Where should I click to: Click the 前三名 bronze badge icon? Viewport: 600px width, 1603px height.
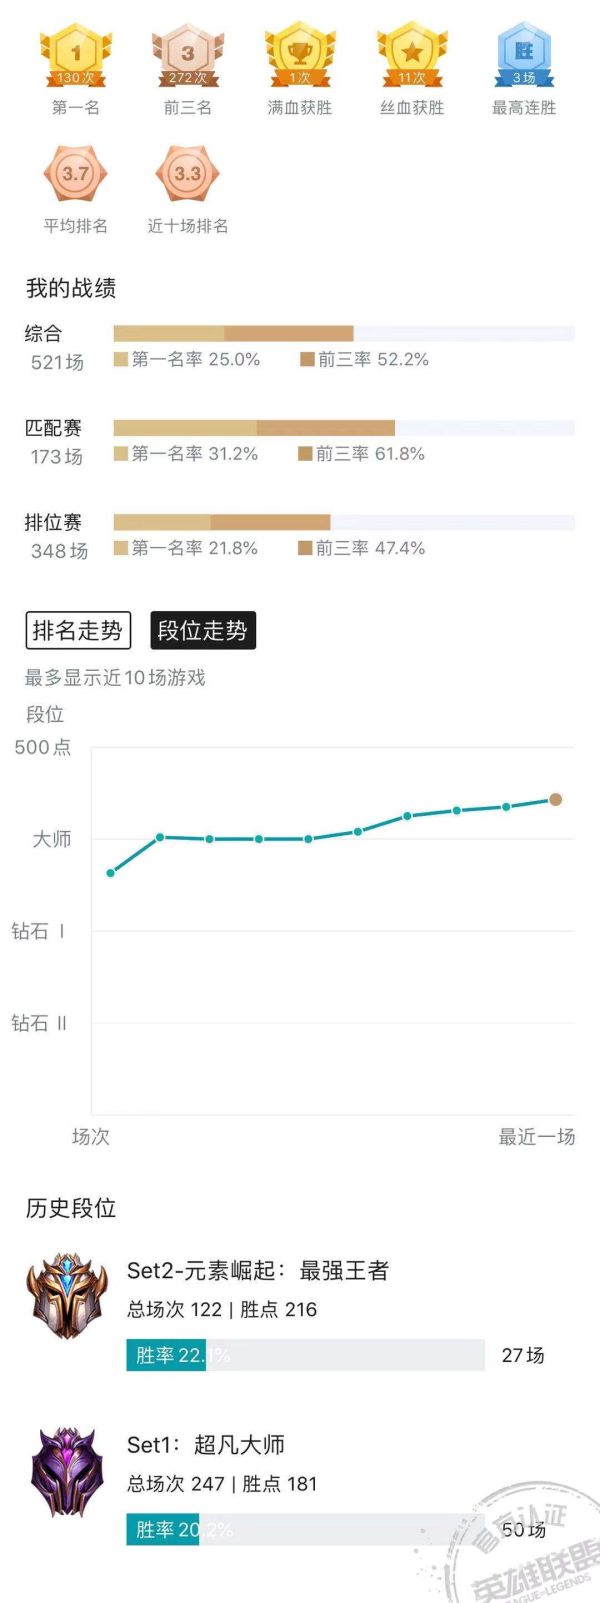[188, 56]
